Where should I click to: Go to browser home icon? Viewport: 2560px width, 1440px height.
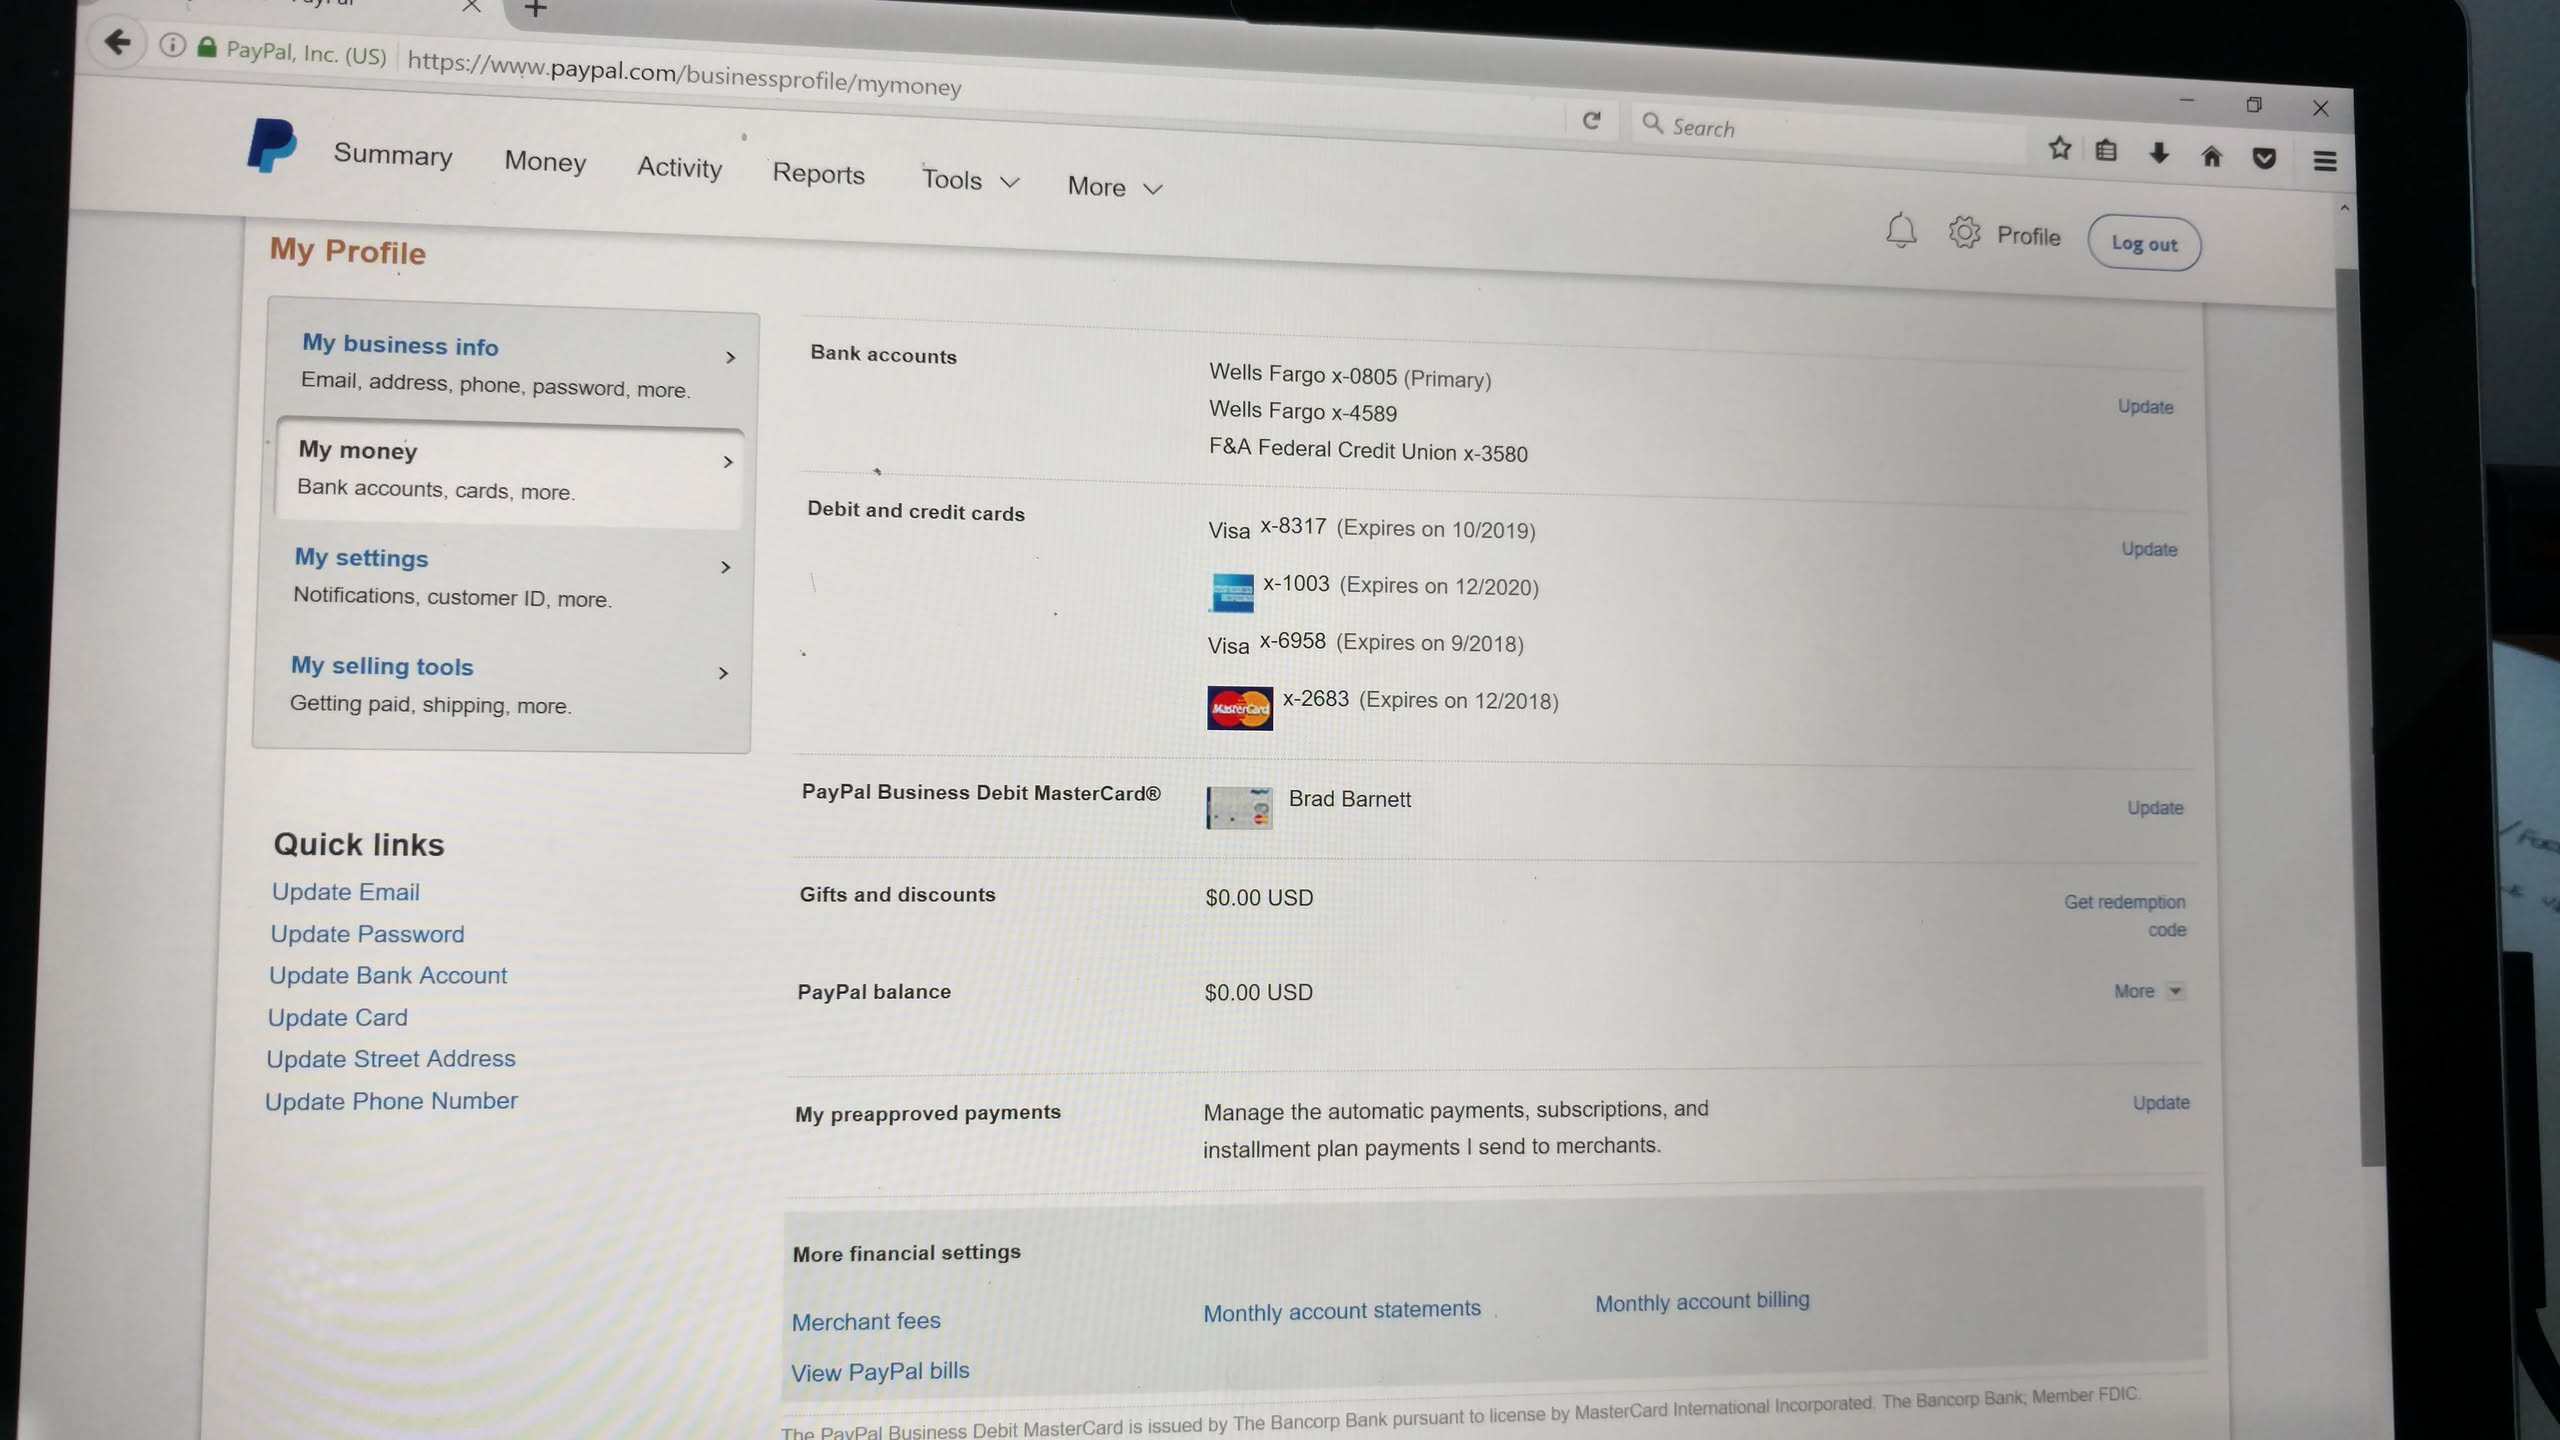click(x=2211, y=156)
